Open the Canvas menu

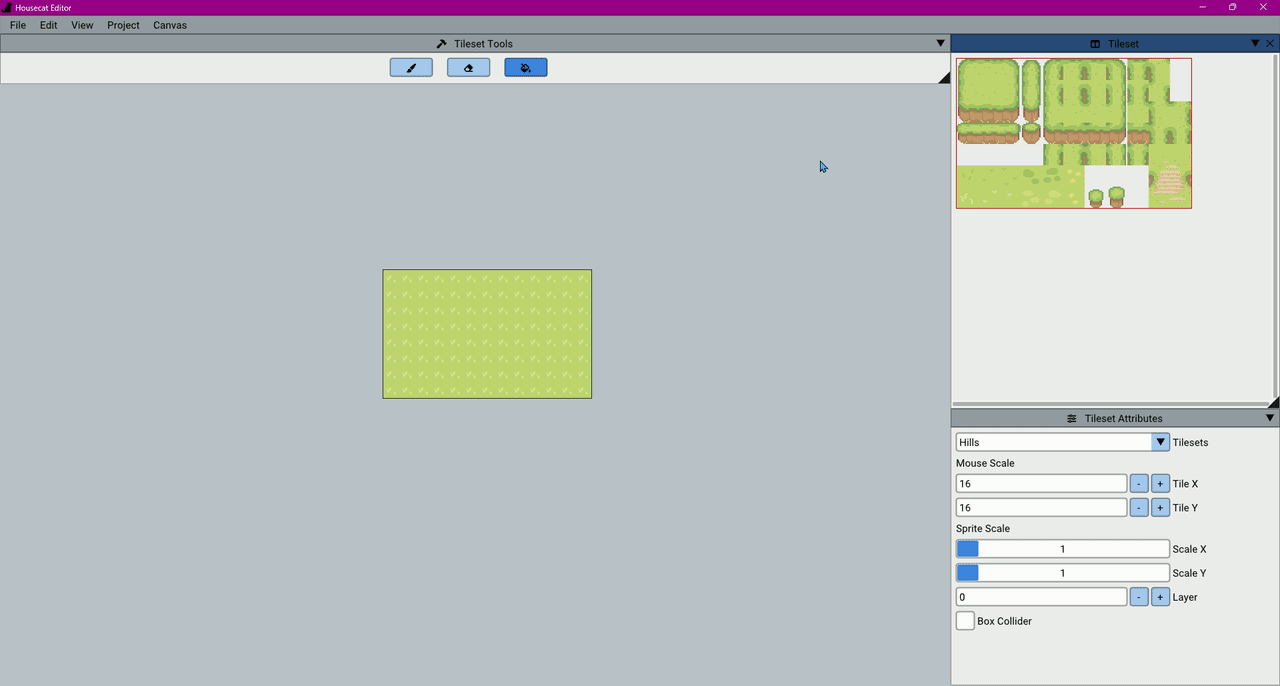[x=170, y=25]
